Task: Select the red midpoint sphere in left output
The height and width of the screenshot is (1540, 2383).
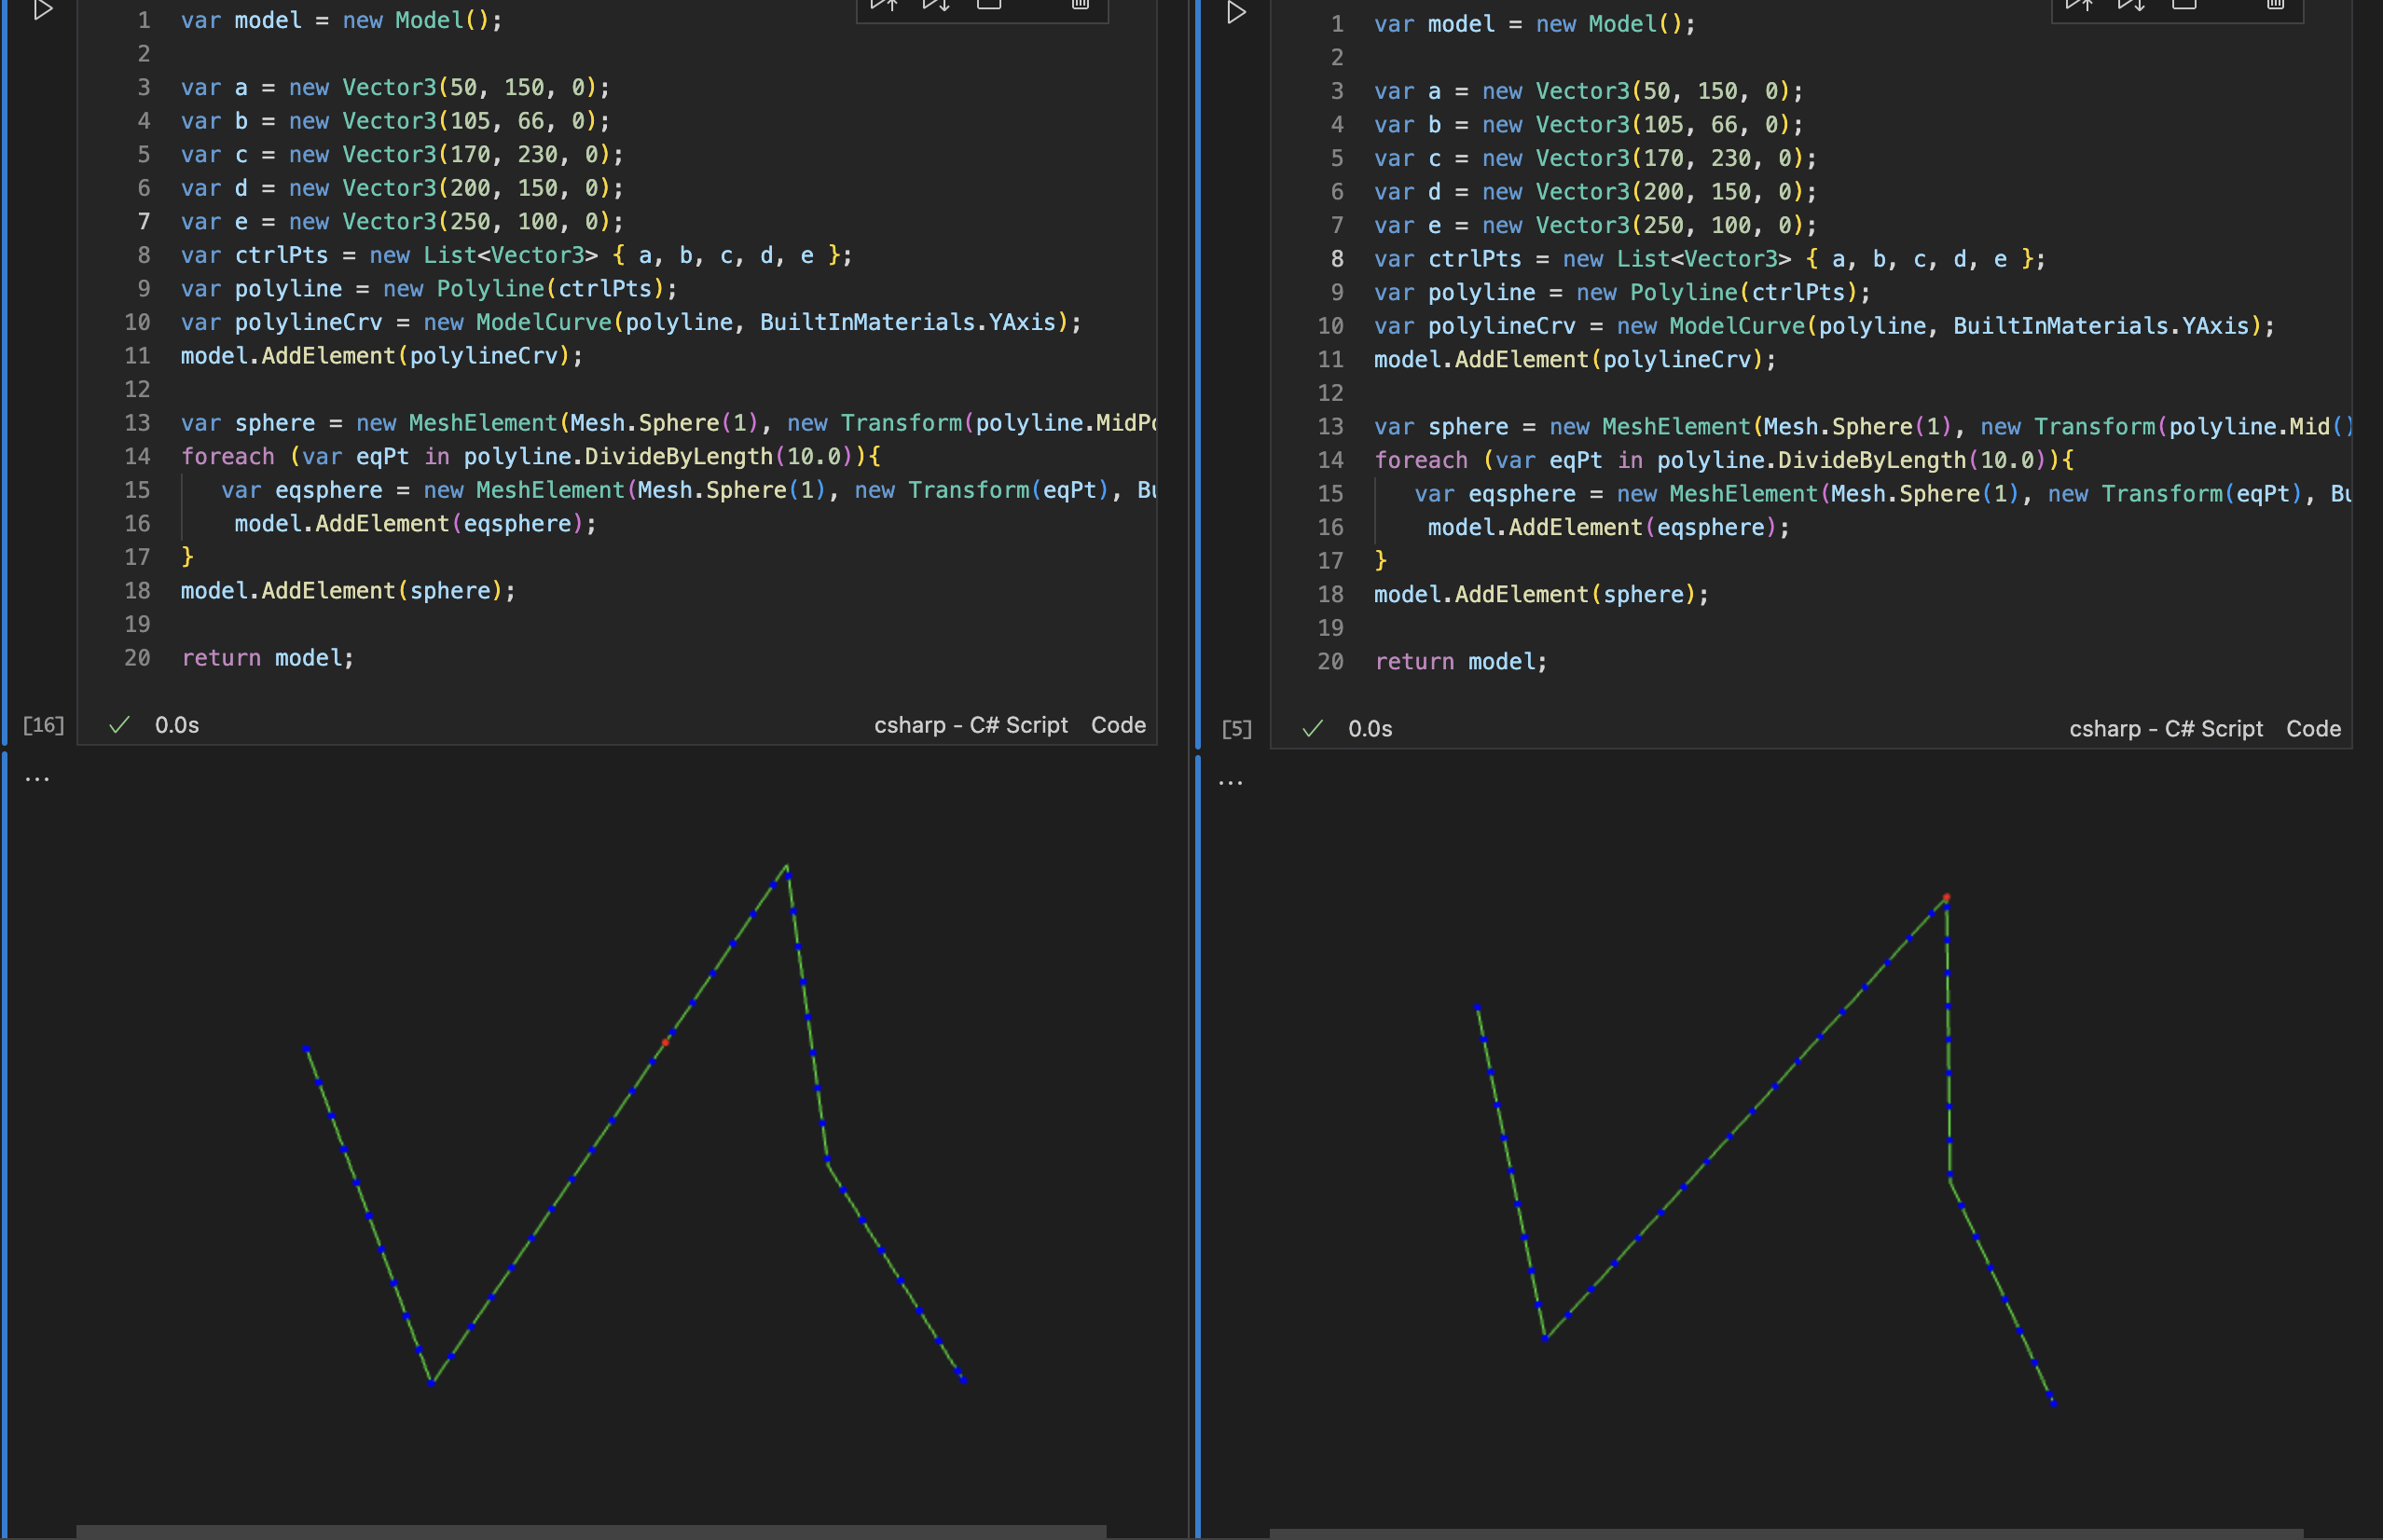Action: tap(665, 1042)
